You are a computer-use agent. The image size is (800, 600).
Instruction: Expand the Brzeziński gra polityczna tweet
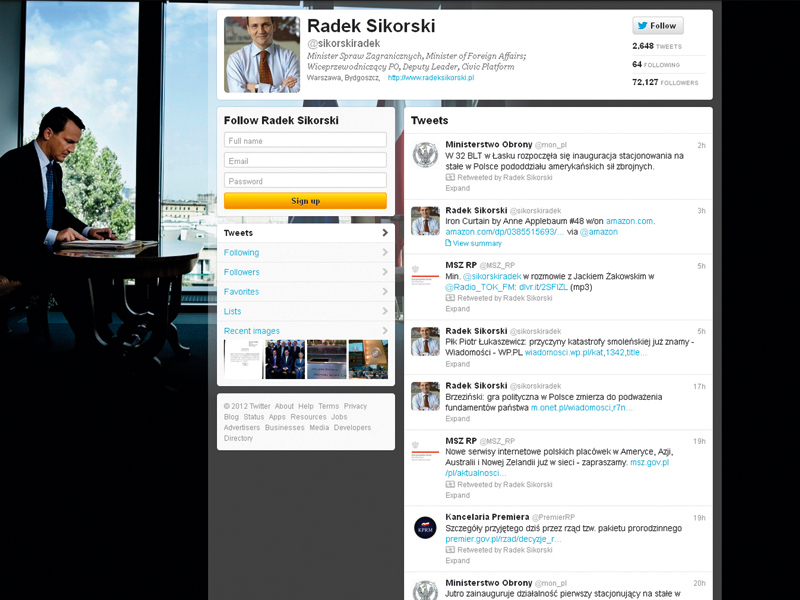pos(457,418)
